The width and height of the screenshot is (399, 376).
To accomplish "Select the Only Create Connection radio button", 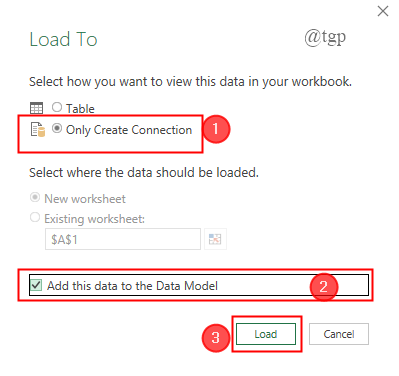I will click(x=57, y=128).
